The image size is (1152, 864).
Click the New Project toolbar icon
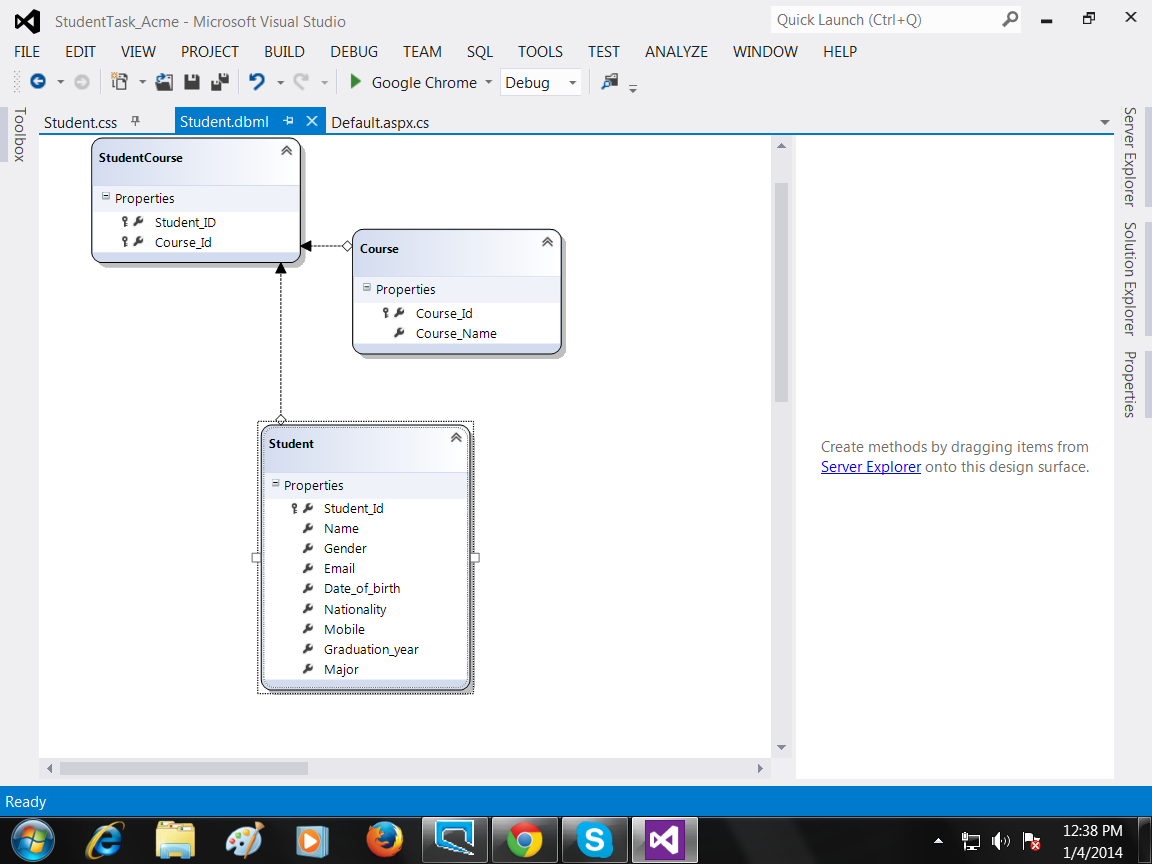(120, 82)
